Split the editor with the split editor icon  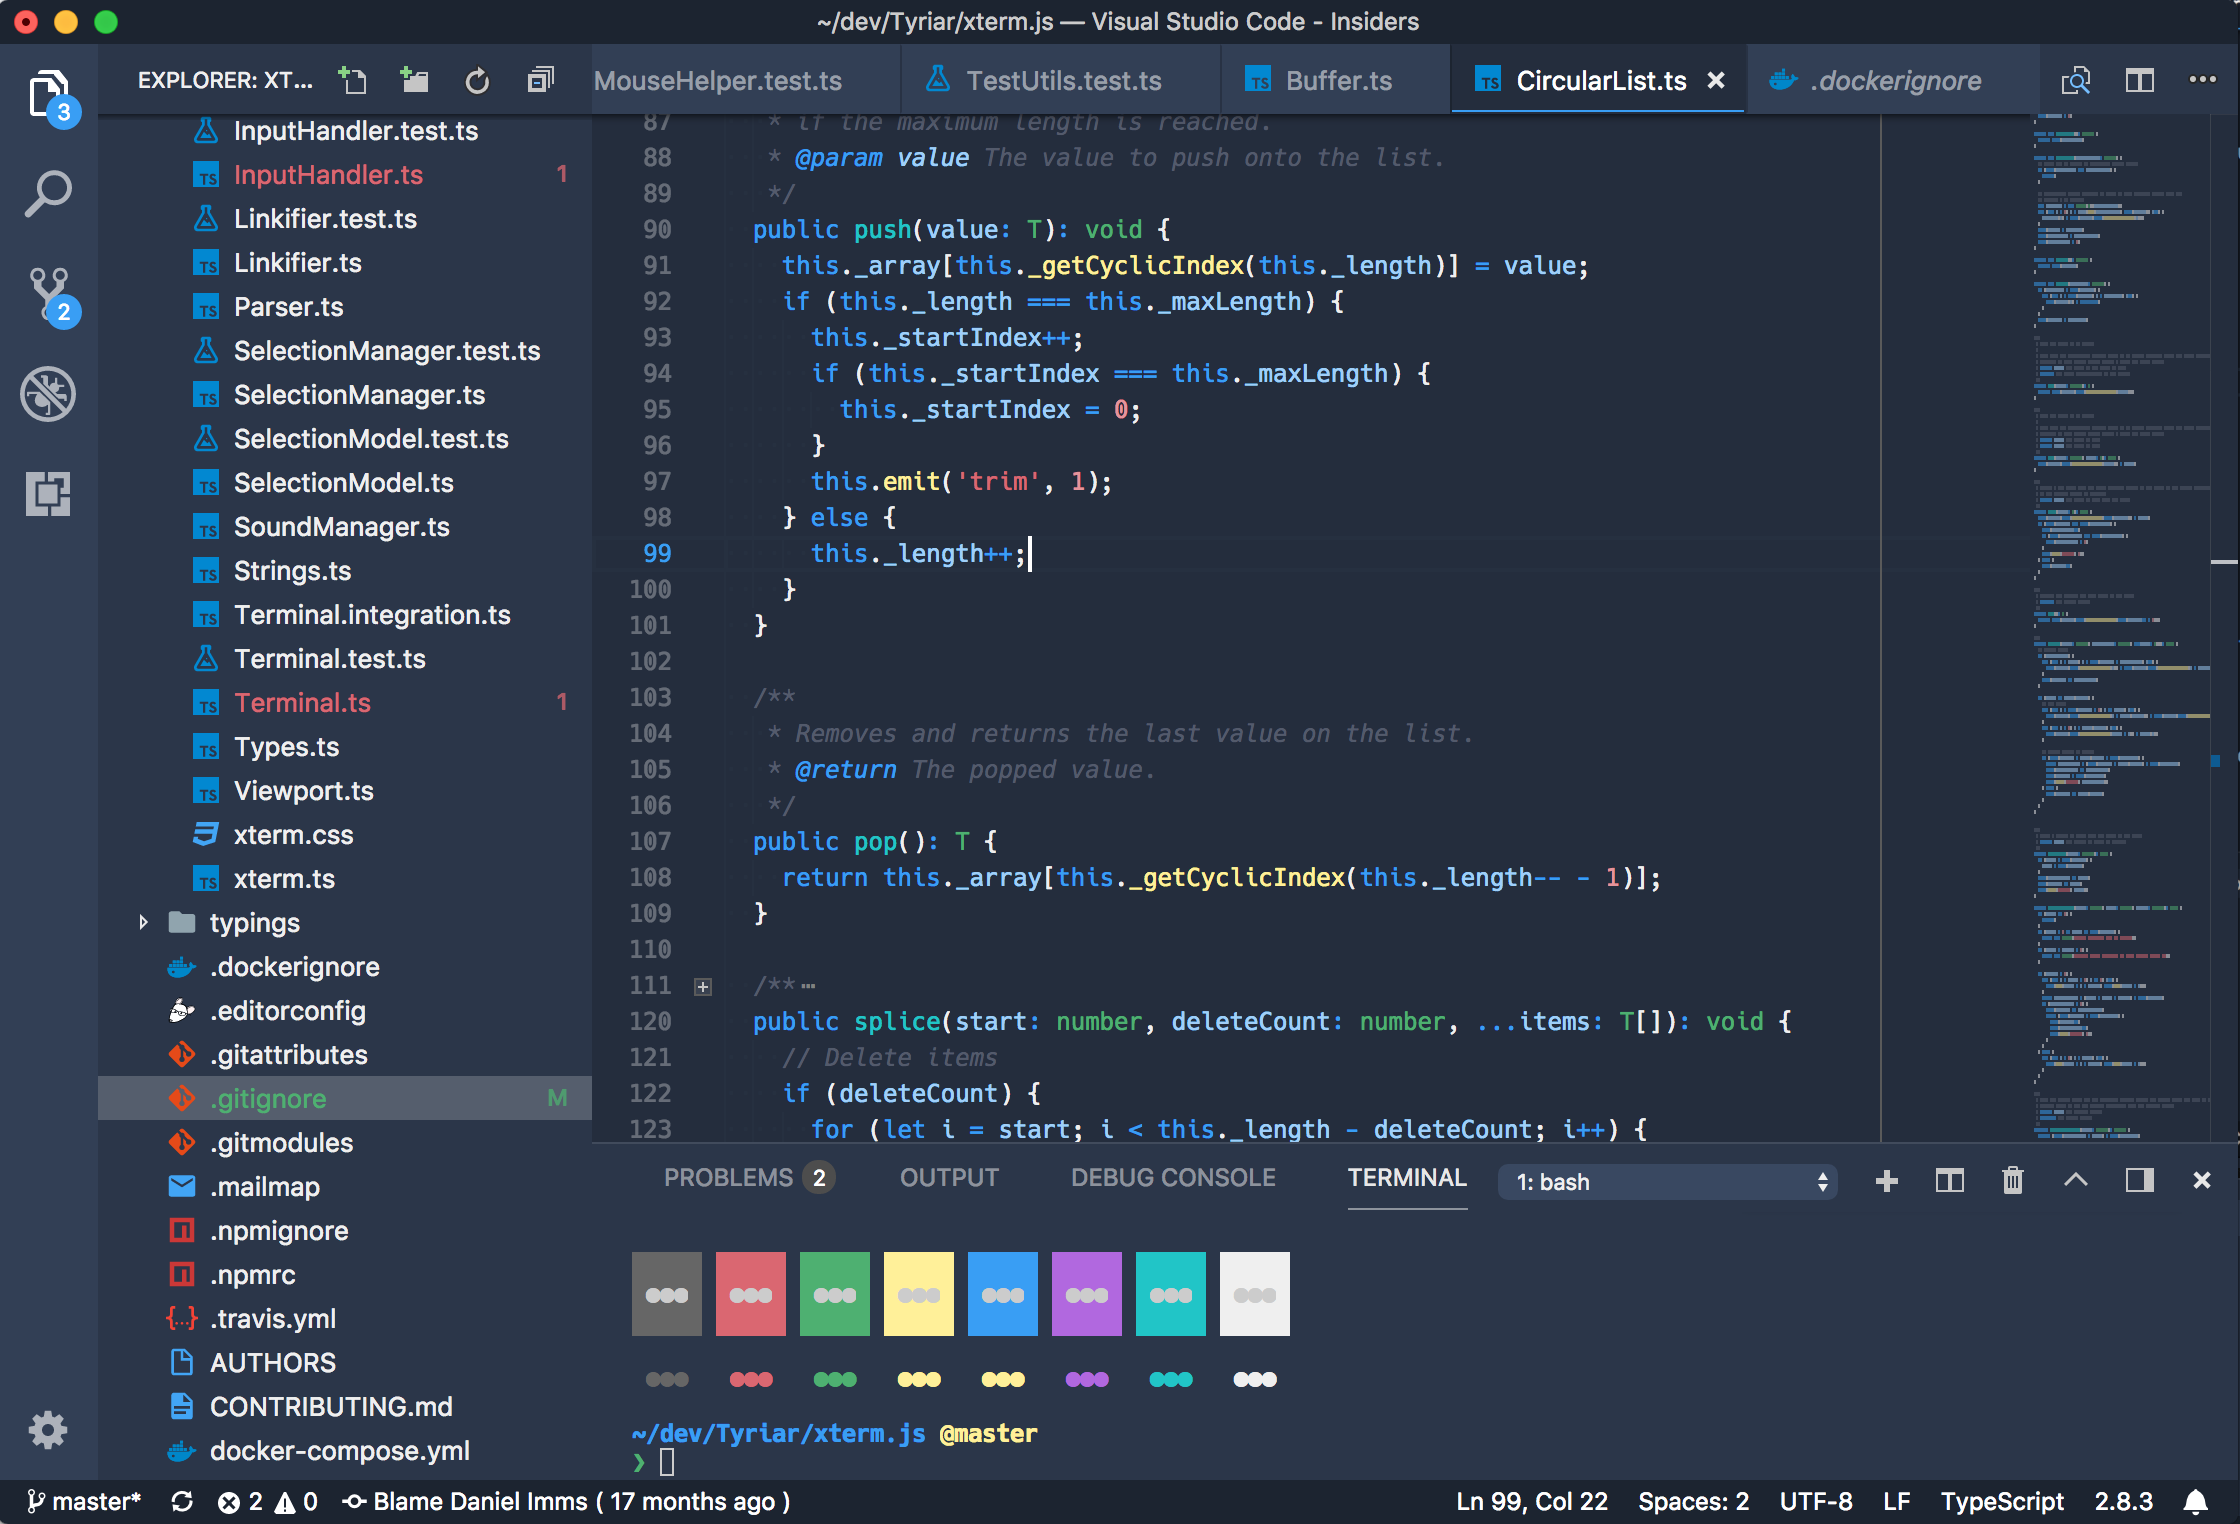[x=2139, y=80]
